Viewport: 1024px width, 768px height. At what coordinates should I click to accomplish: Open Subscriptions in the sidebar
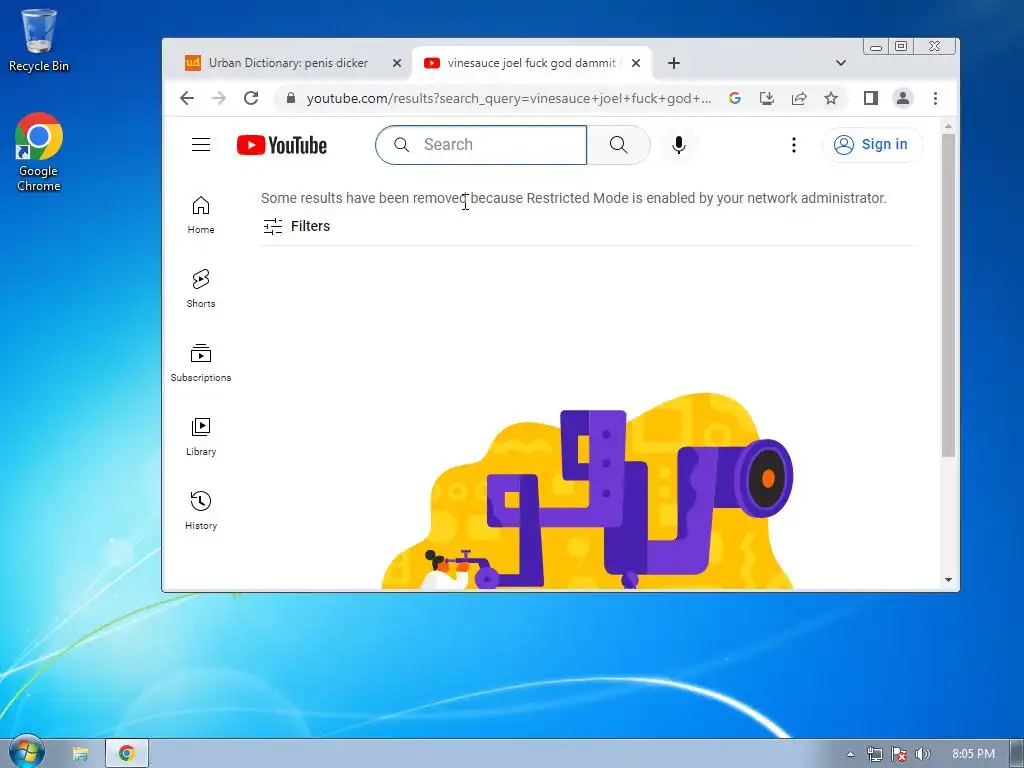pyautogui.click(x=200, y=362)
